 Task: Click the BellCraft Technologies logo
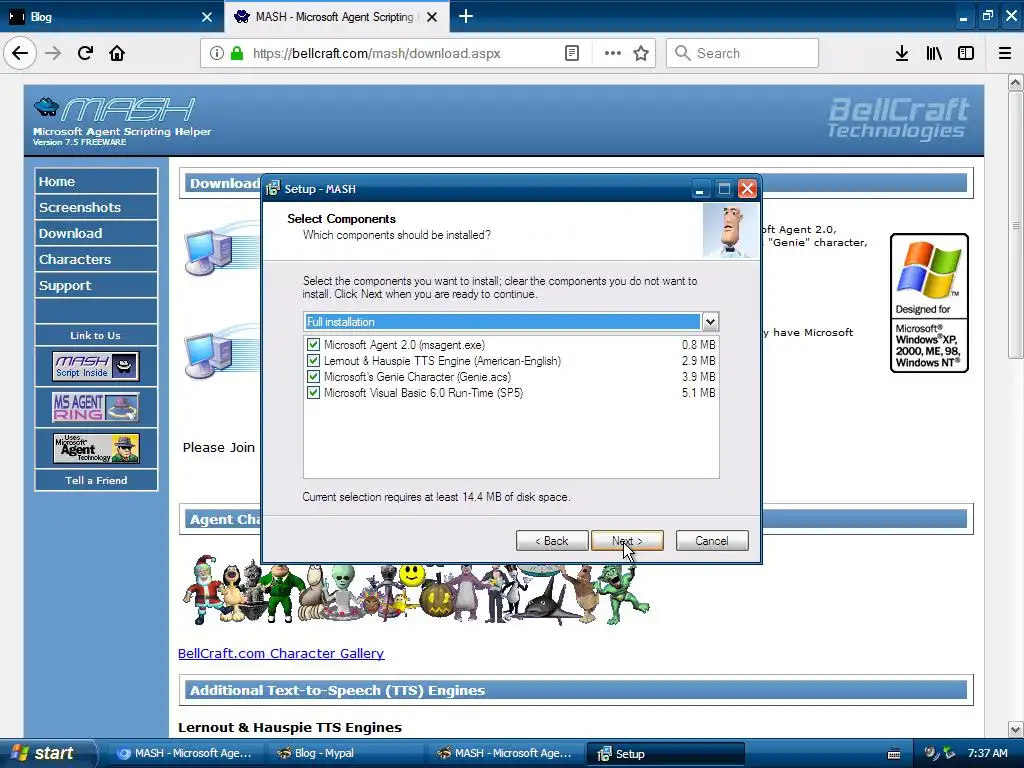[898, 118]
